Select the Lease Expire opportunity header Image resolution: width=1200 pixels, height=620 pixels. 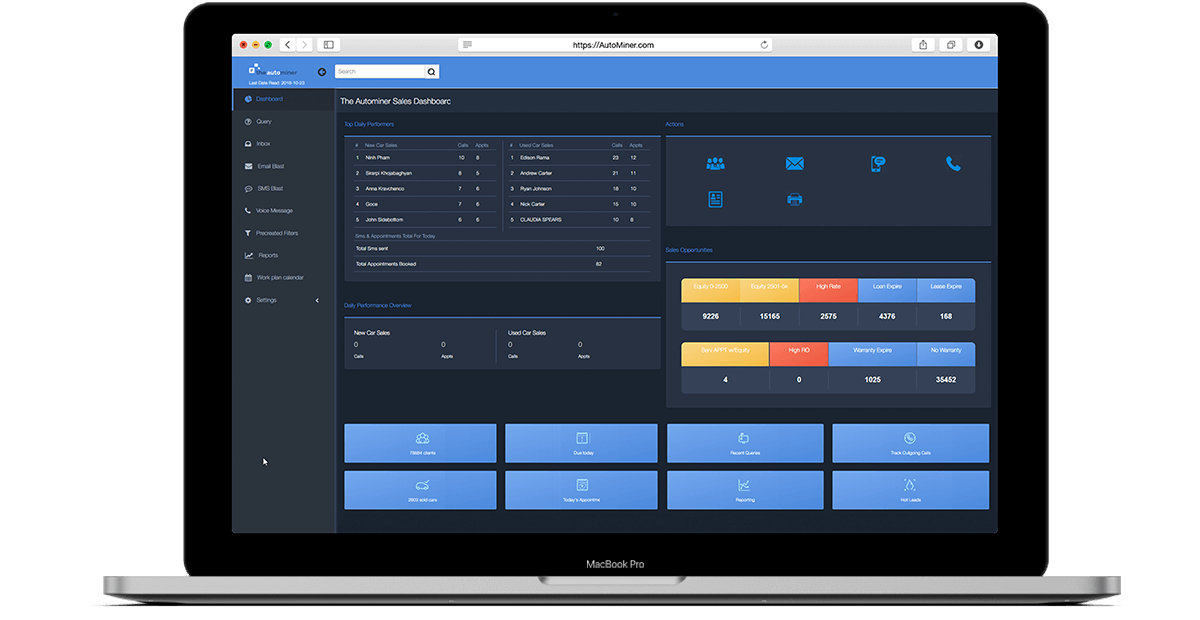click(x=946, y=290)
